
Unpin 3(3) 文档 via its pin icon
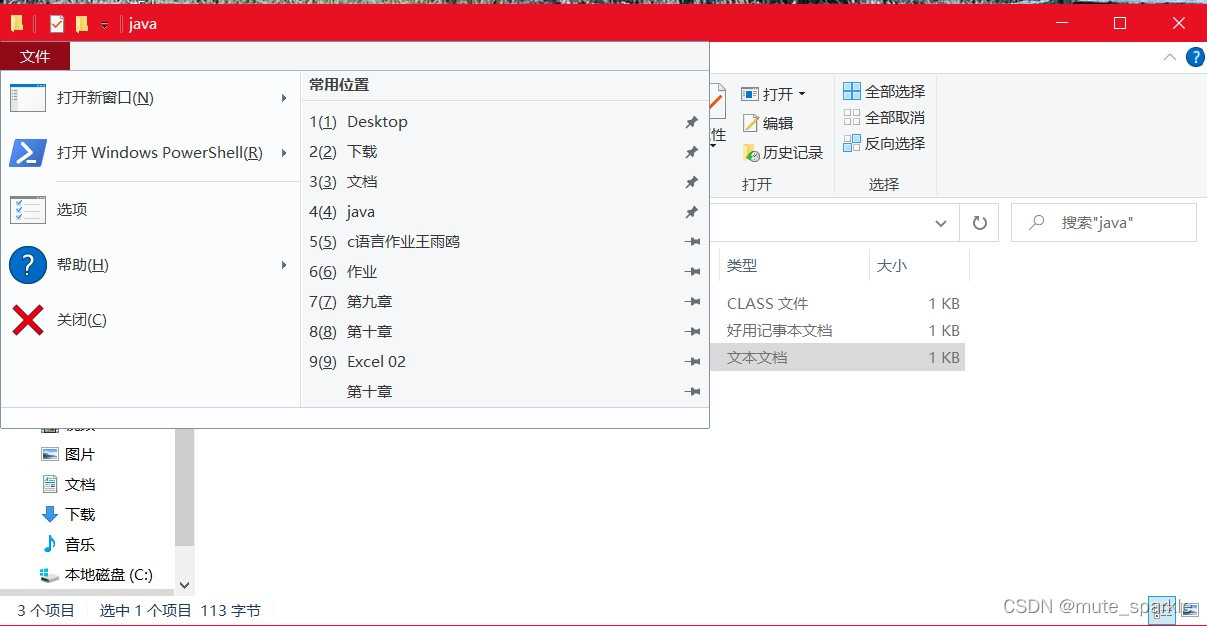tap(691, 182)
